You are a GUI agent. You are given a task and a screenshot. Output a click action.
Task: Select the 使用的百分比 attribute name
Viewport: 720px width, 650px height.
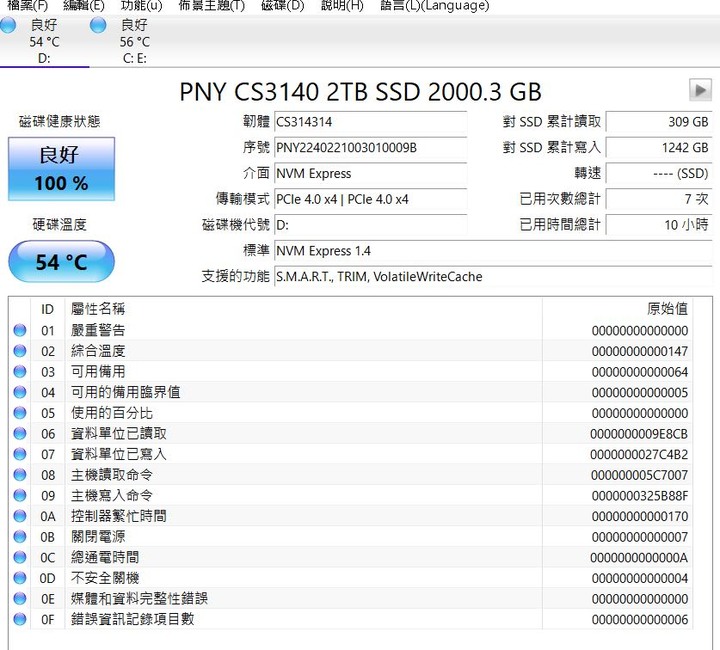[x=112, y=413]
